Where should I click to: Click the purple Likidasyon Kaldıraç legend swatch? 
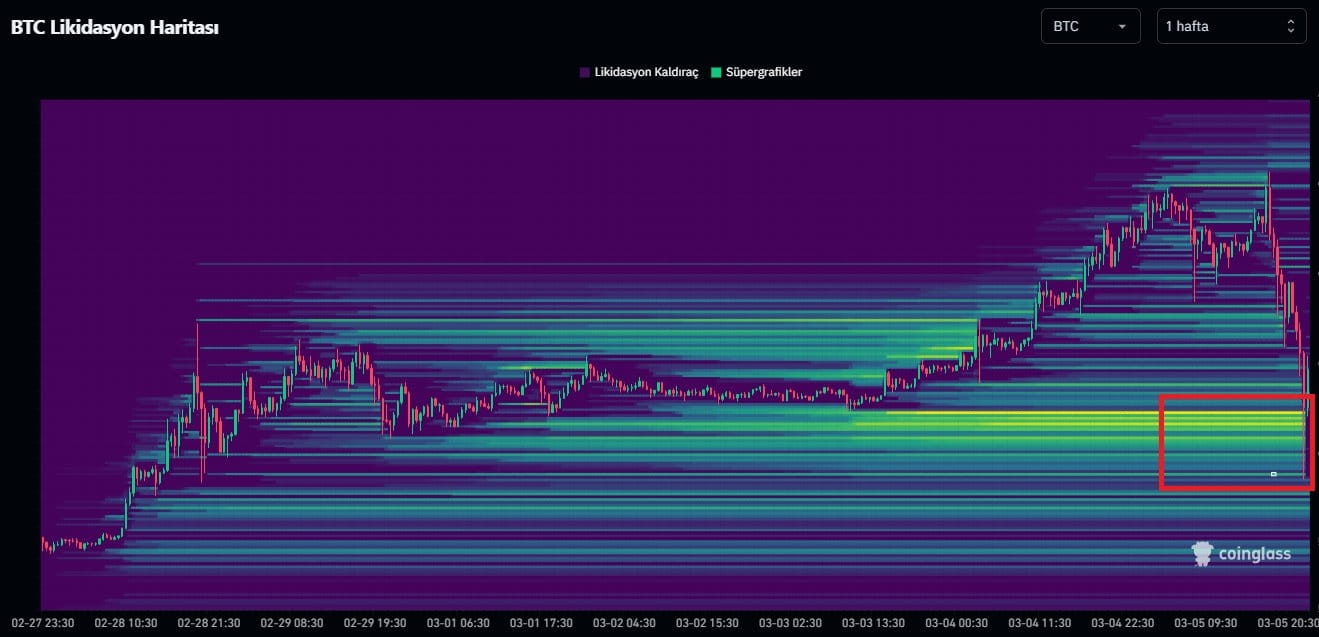point(585,72)
